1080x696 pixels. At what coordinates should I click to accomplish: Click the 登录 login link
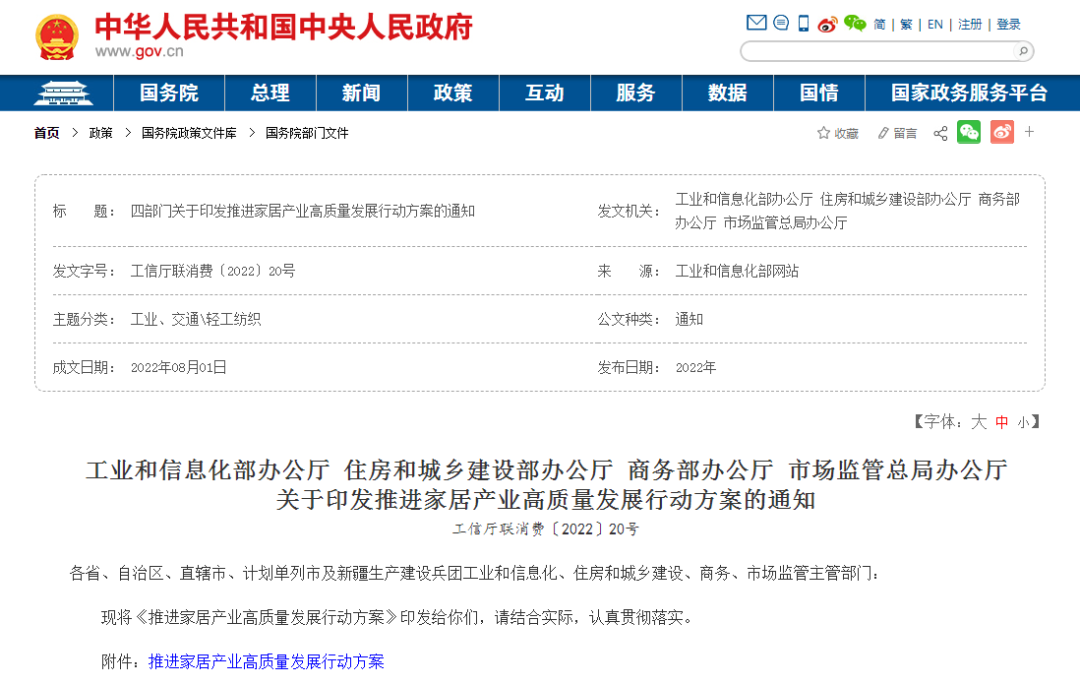[x=1009, y=24]
